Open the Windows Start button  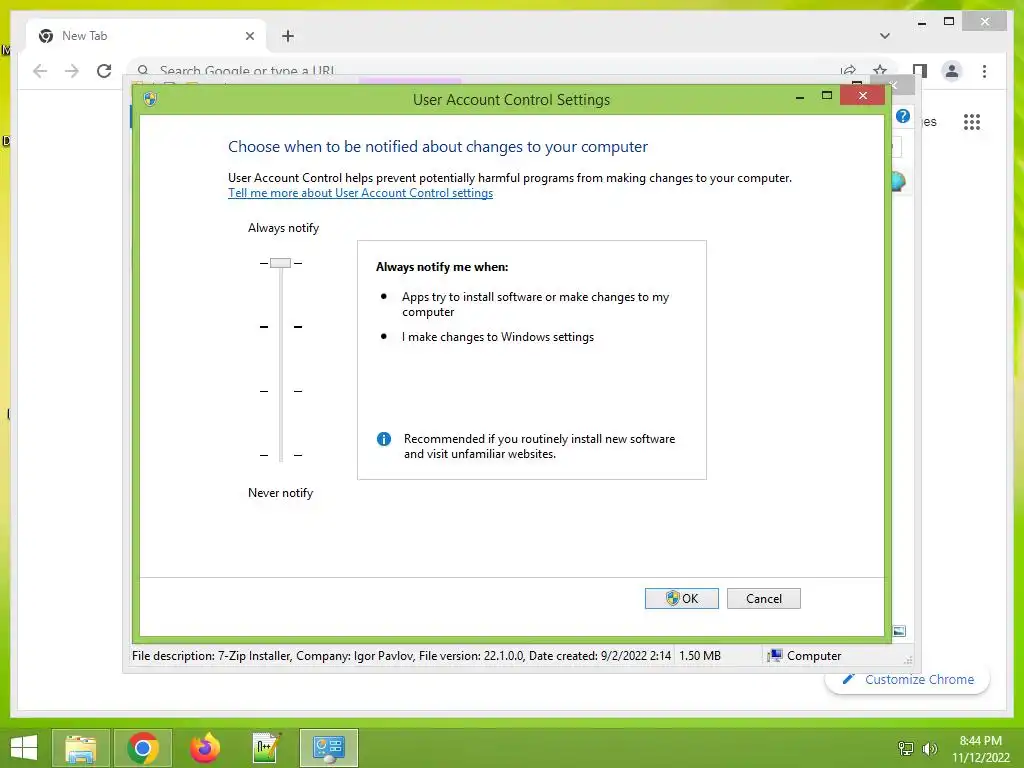pyautogui.click(x=24, y=748)
